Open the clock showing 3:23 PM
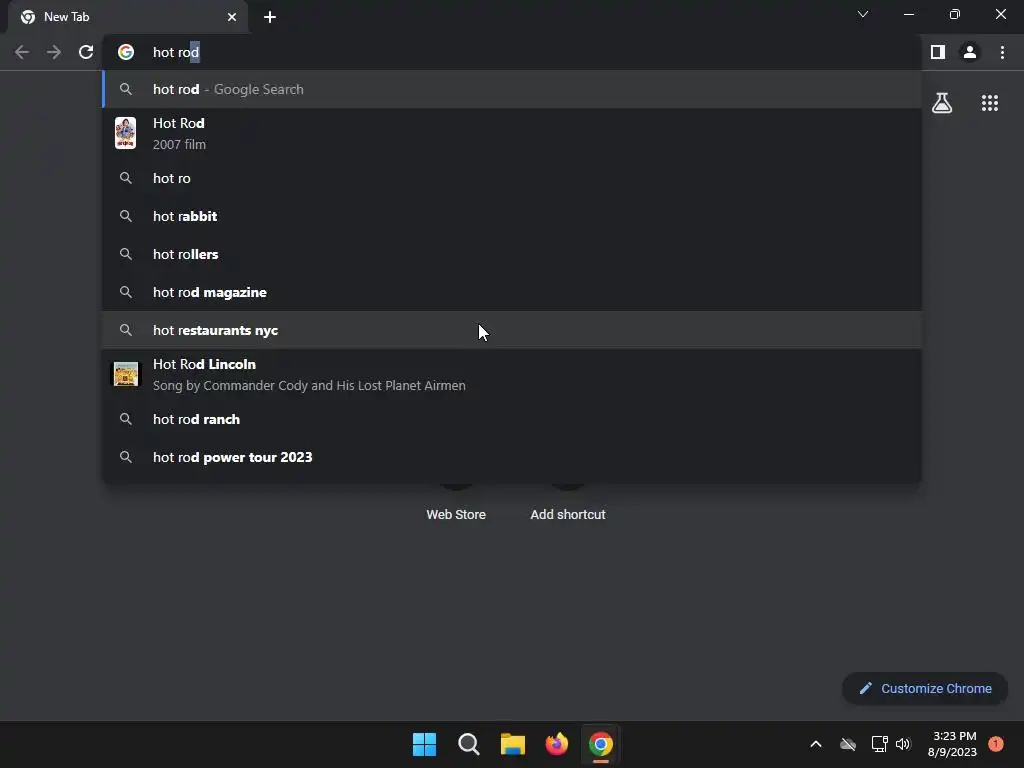Screen dimensions: 1024x768 click(952, 744)
